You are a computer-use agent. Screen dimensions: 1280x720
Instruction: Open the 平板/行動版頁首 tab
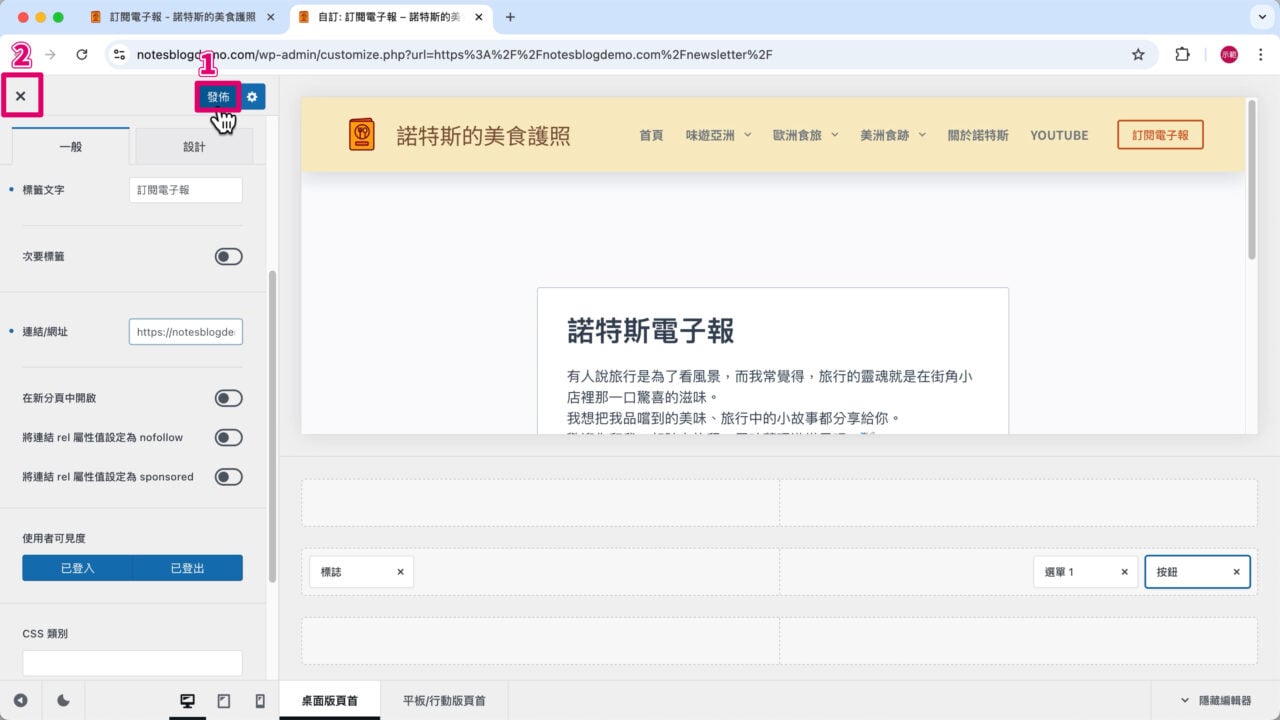pyautogui.click(x=443, y=700)
